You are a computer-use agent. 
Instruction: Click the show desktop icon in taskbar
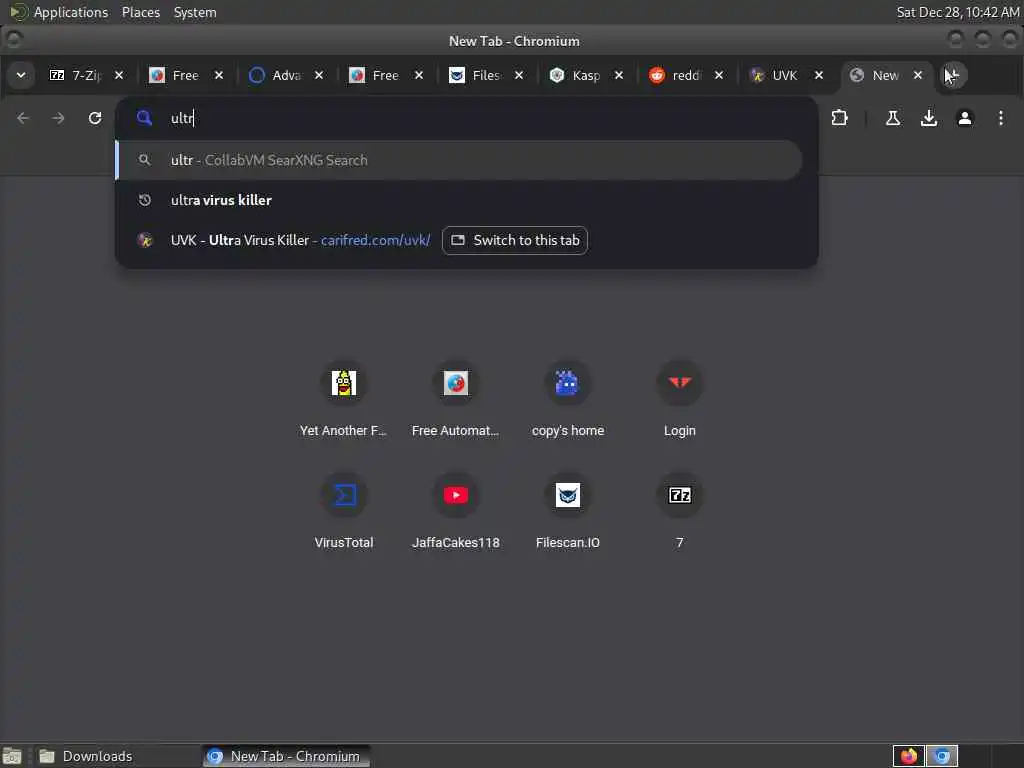pyautogui.click(x=12, y=756)
